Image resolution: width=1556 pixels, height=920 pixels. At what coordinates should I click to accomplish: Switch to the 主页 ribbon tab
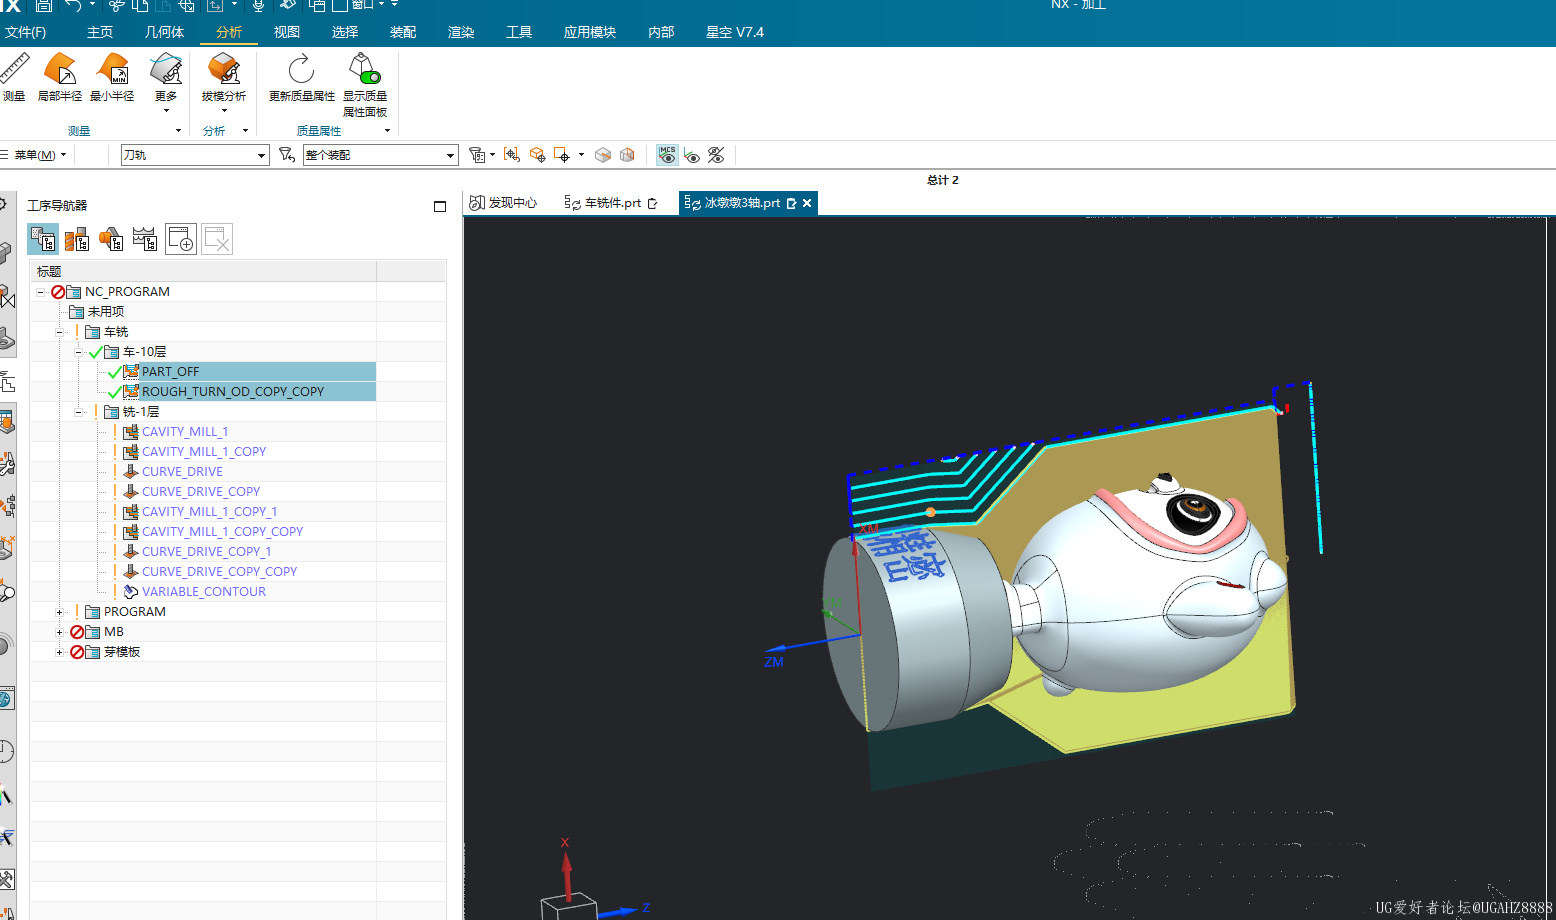(100, 32)
